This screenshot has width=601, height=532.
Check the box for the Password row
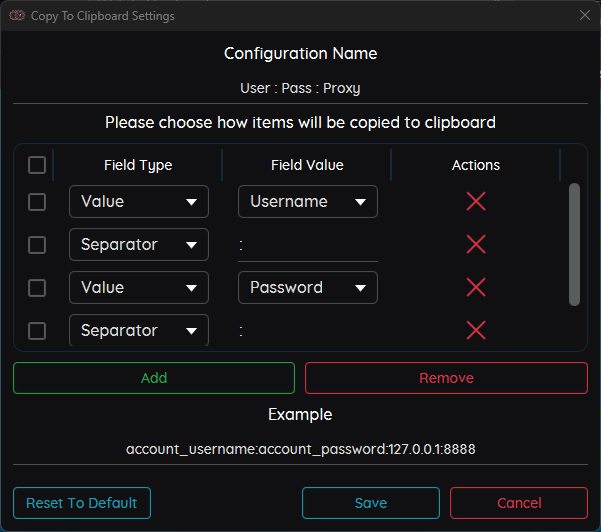click(37, 288)
